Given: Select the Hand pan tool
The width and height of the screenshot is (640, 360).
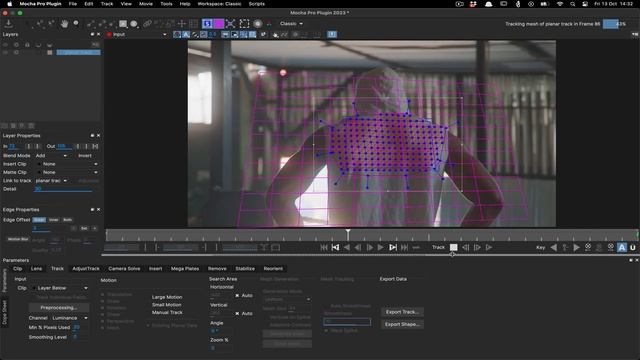Looking at the screenshot, I should click(64, 24).
